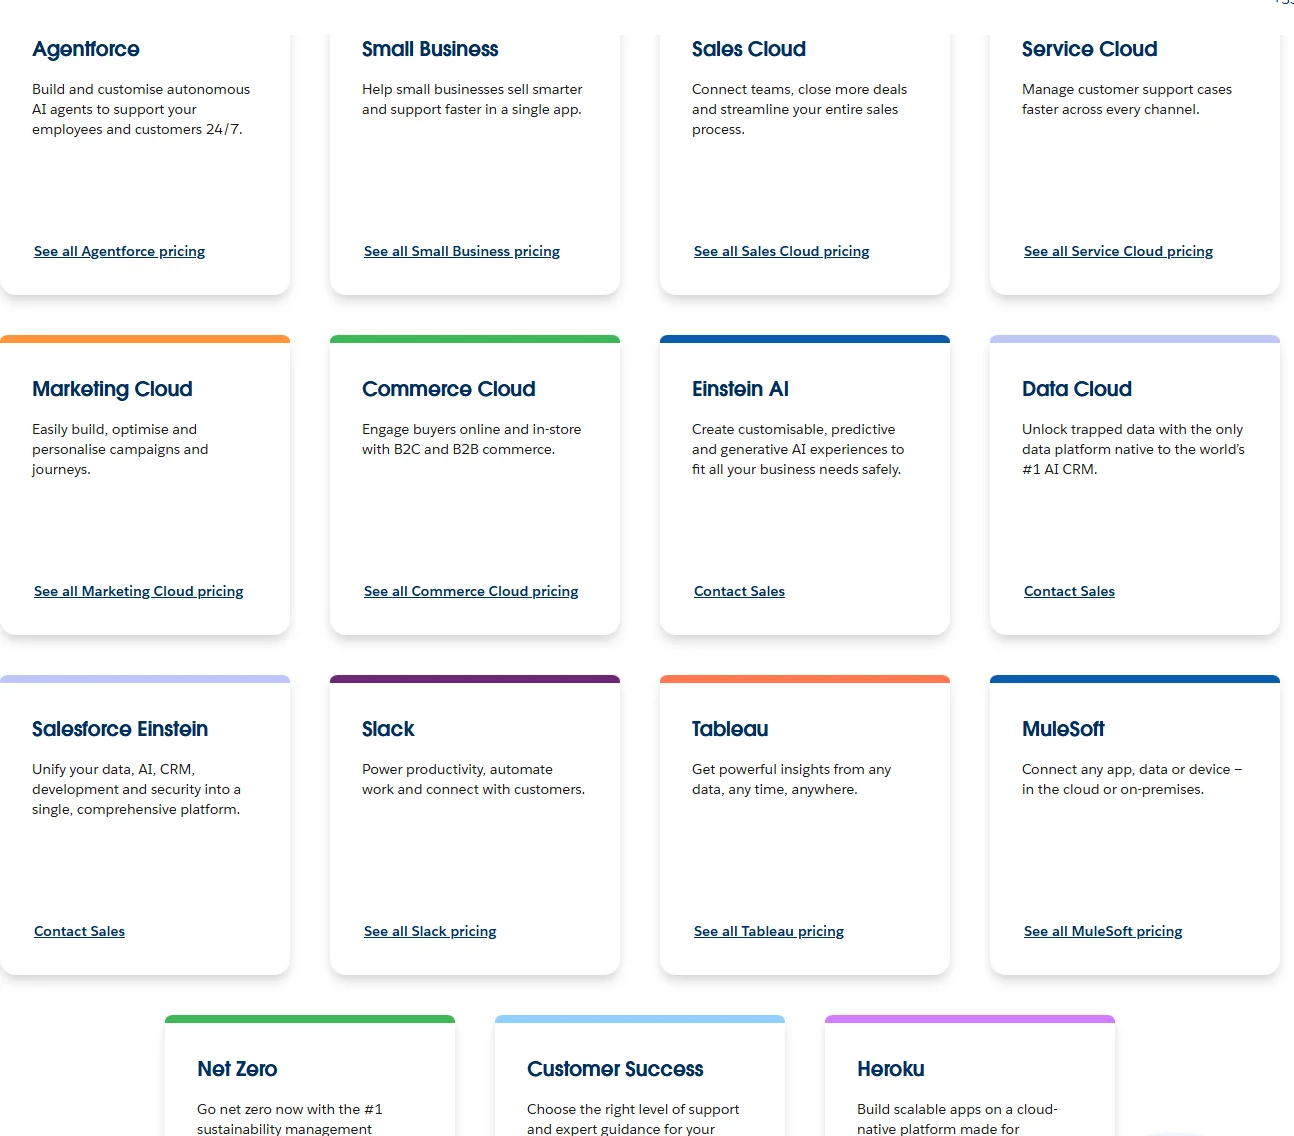Image resolution: width=1294 pixels, height=1136 pixels.
Task: Go to See all Commerce Cloud pricing
Action: [x=471, y=591]
